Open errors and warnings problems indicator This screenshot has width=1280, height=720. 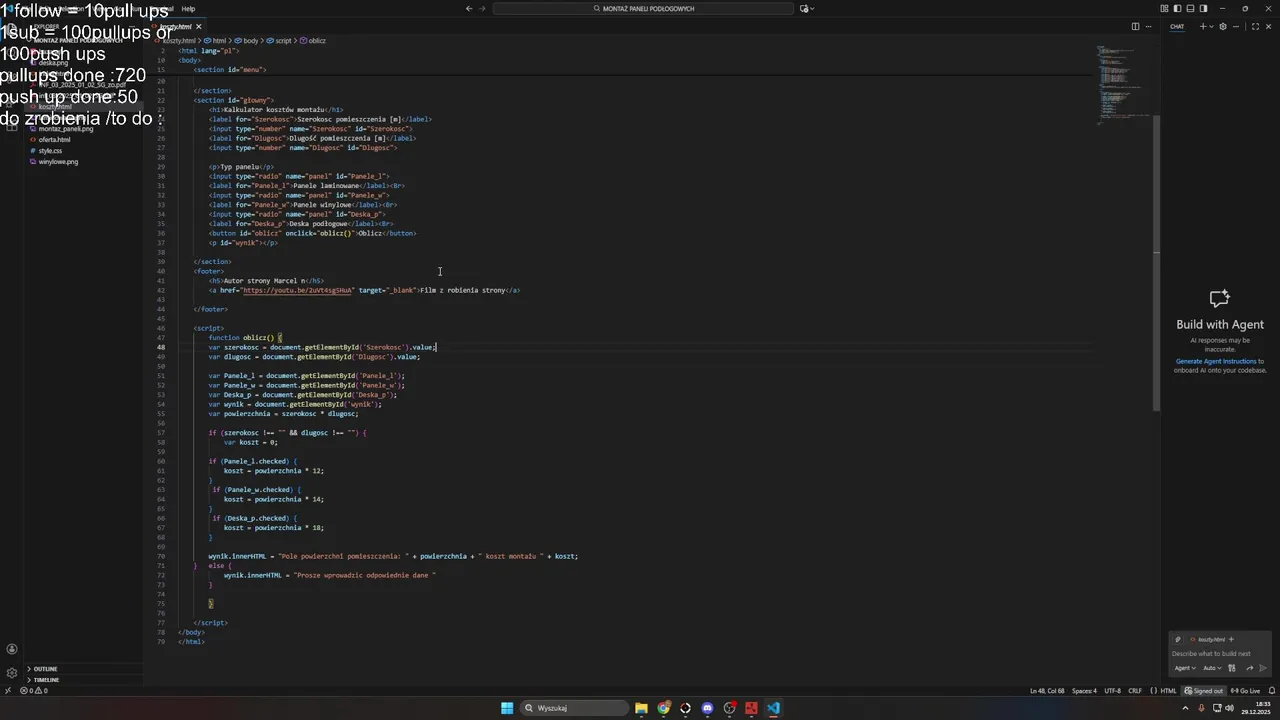click(34, 691)
